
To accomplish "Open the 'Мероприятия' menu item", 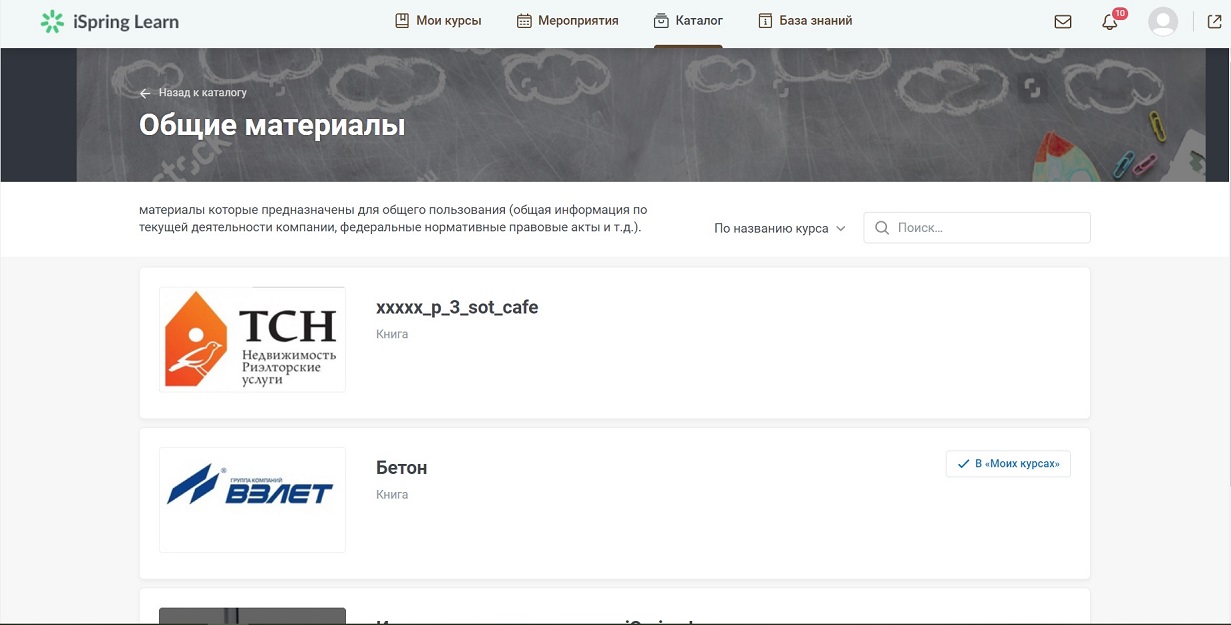I will coord(568,21).
